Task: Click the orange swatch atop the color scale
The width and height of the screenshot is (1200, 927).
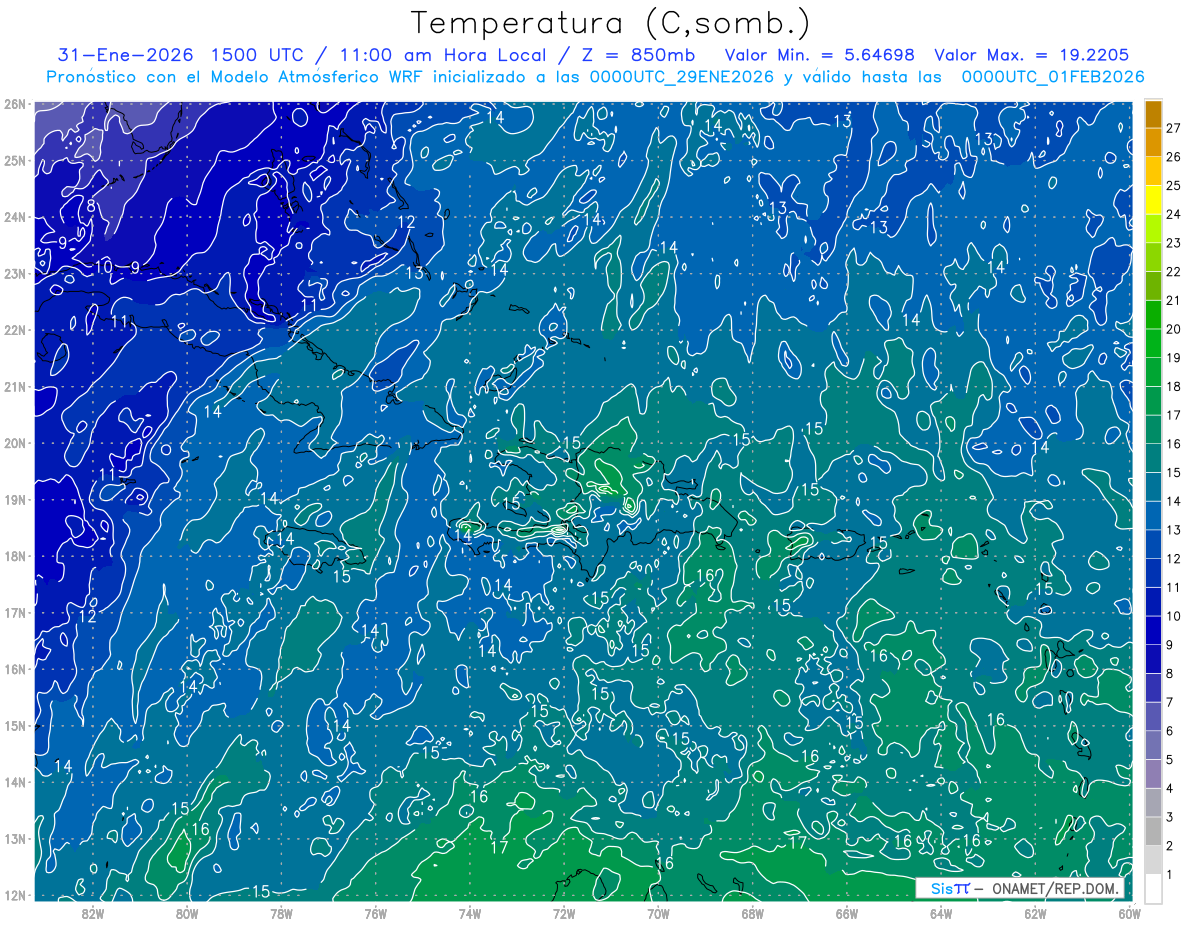Action: click(x=1153, y=114)
